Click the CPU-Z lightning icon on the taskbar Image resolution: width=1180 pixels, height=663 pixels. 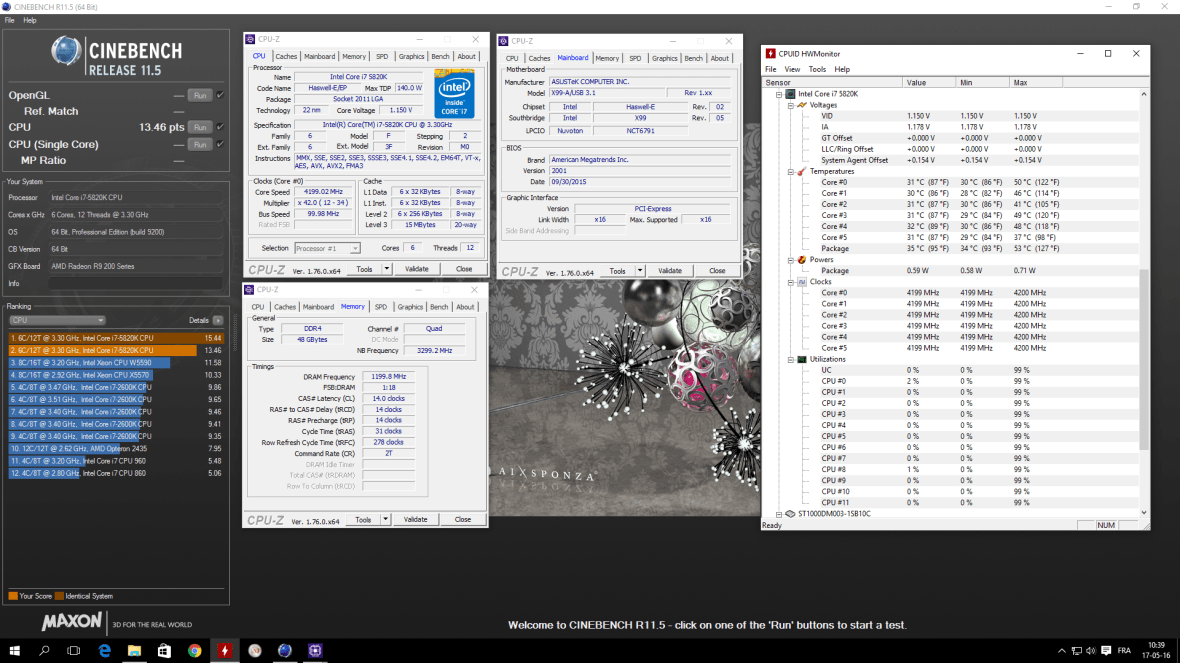[x=224, y=650]
